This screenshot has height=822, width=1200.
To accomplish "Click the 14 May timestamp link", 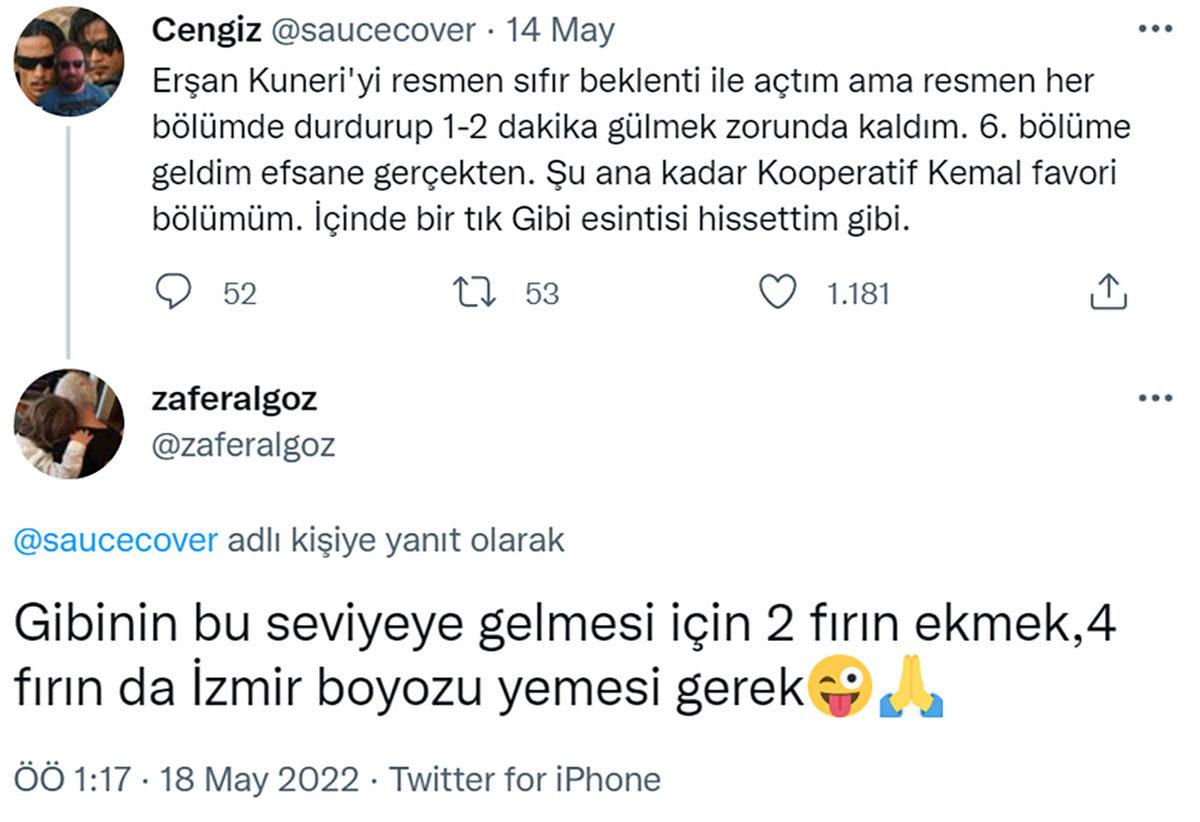I will tap(558, 29).
